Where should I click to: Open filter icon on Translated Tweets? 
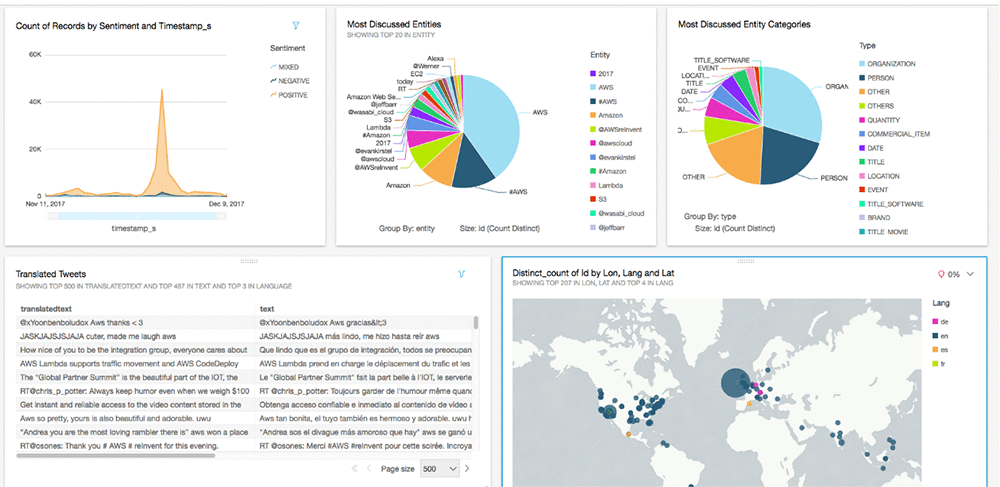click(461, 274)
